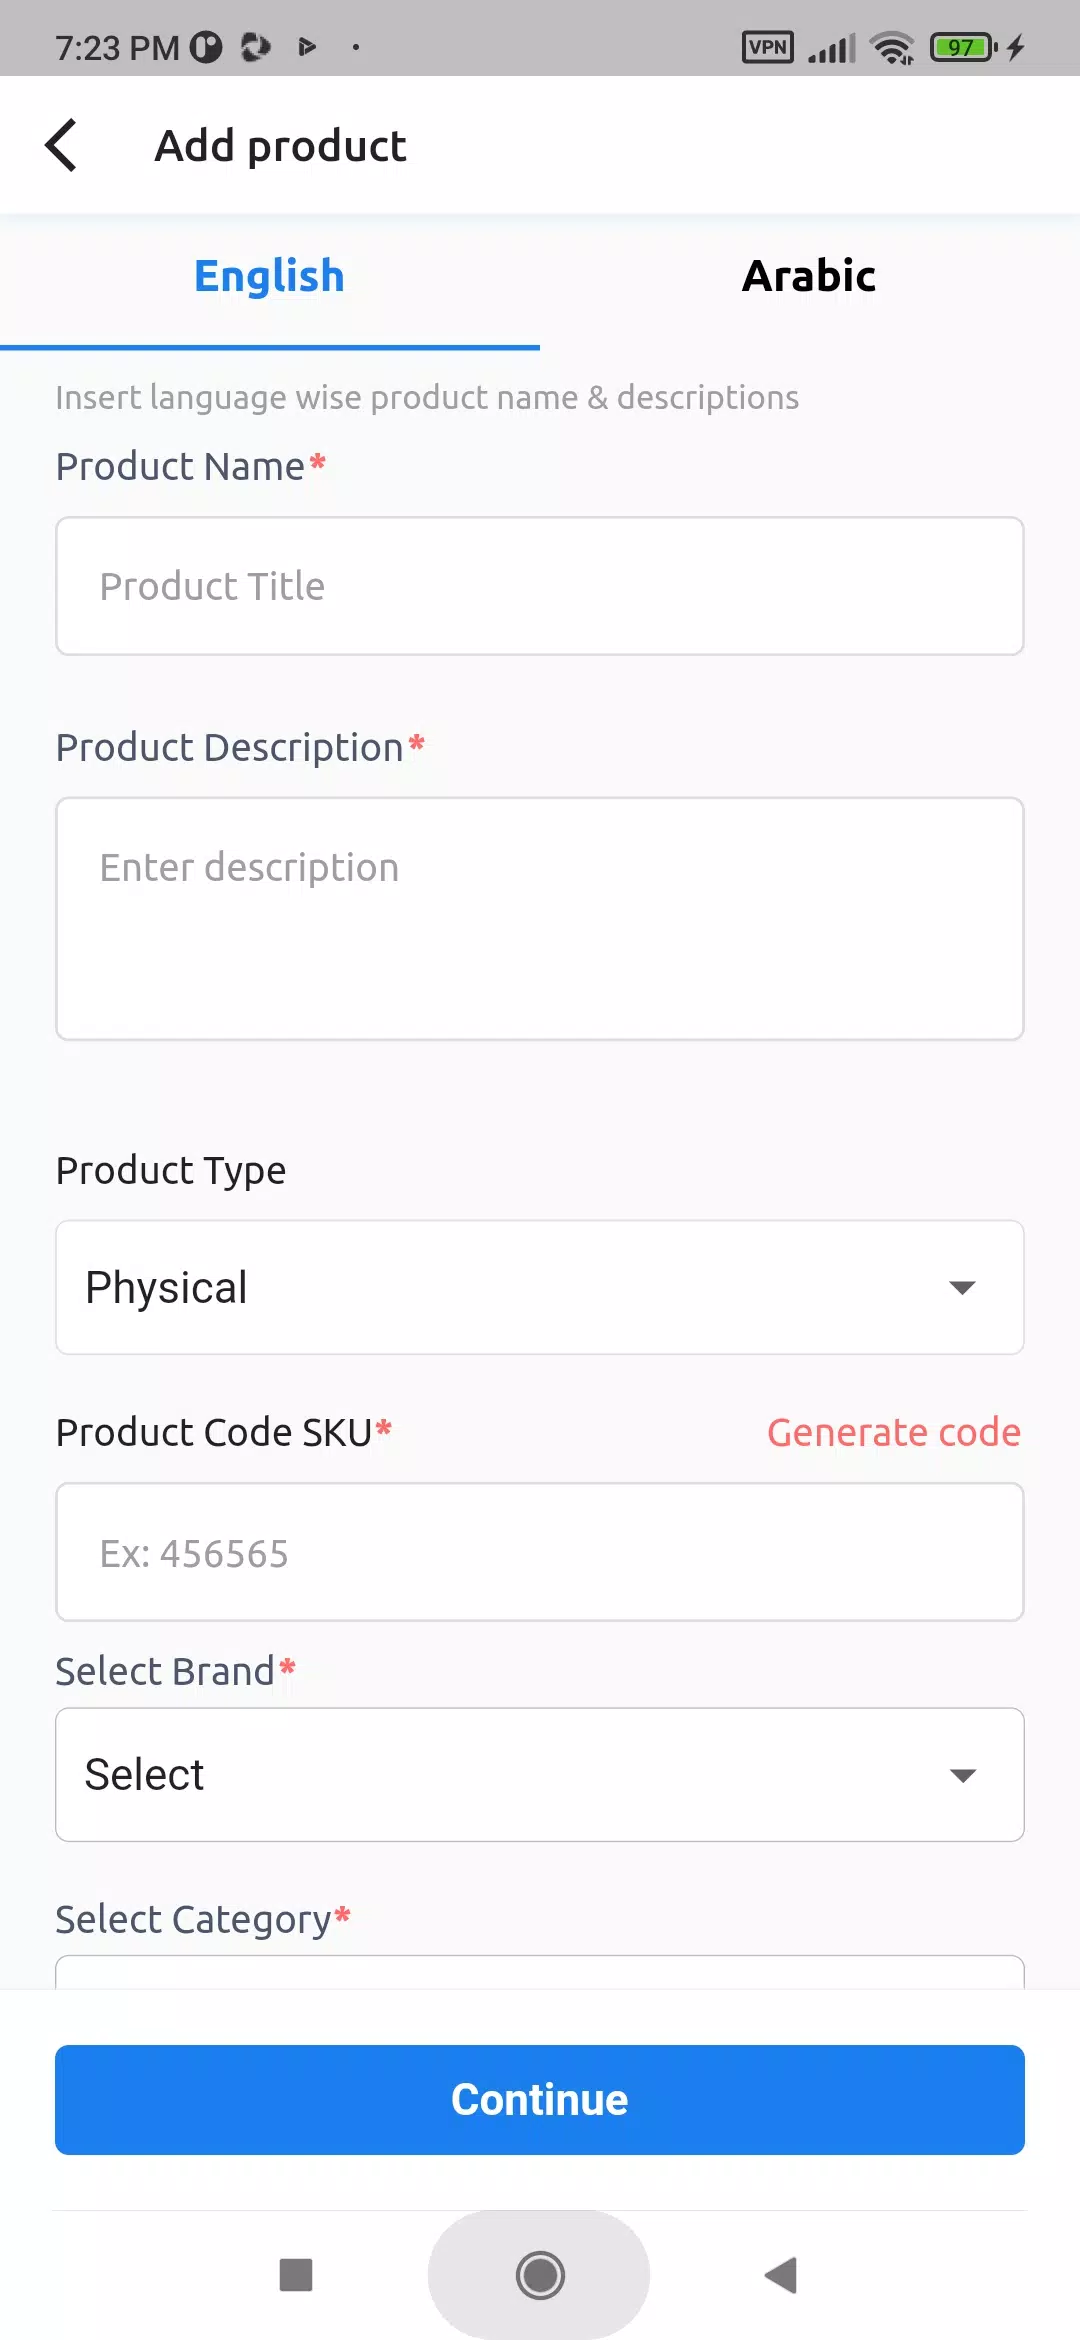Viewport: 1080px width, 2340px height.
Task: Tap the Continue button
Action: click(540, 2099)
